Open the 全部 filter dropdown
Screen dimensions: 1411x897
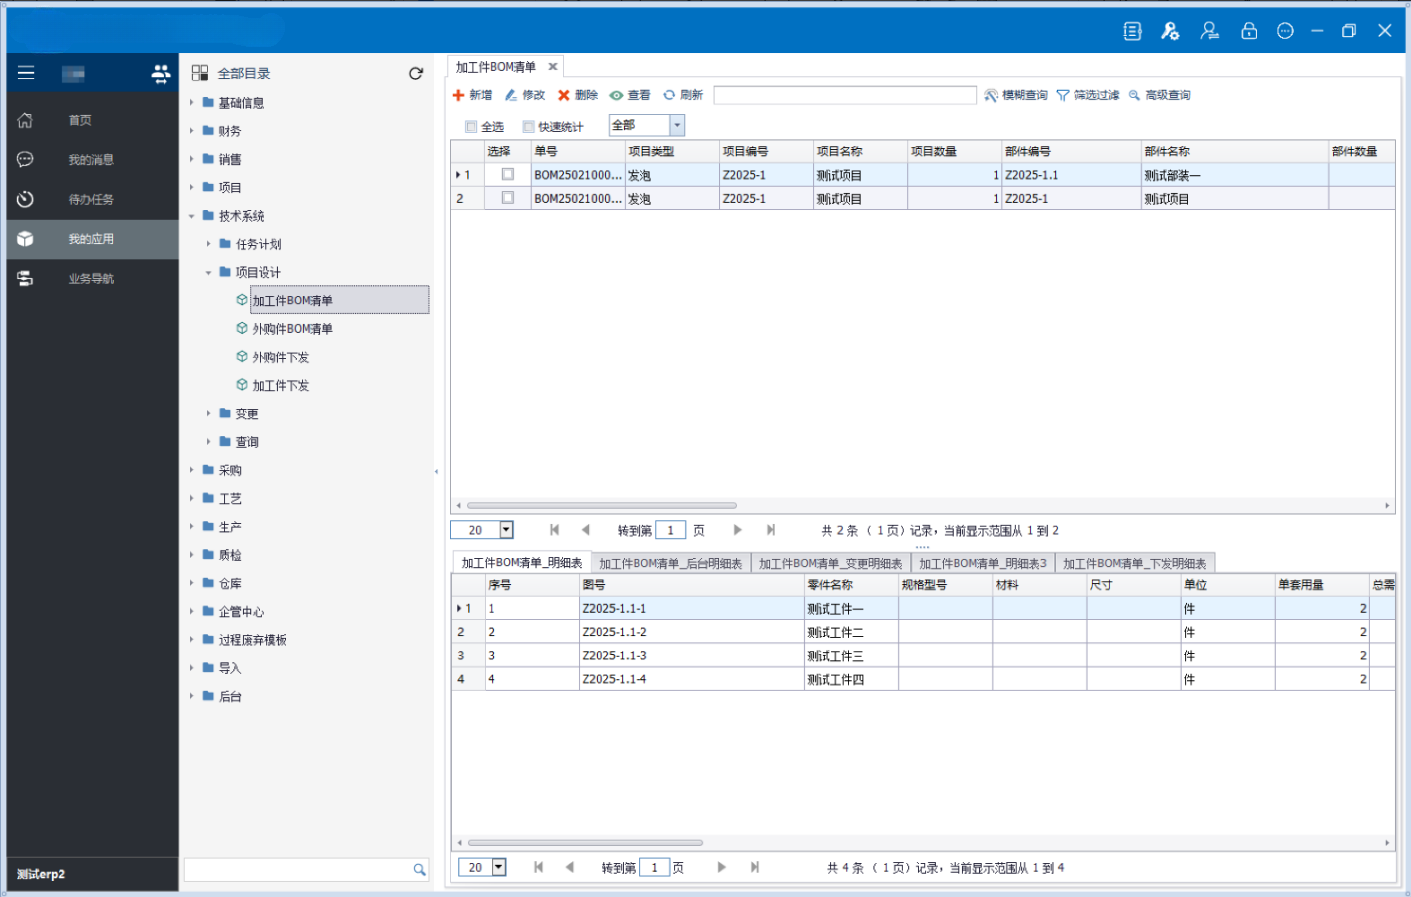click(x=677, y=125)
